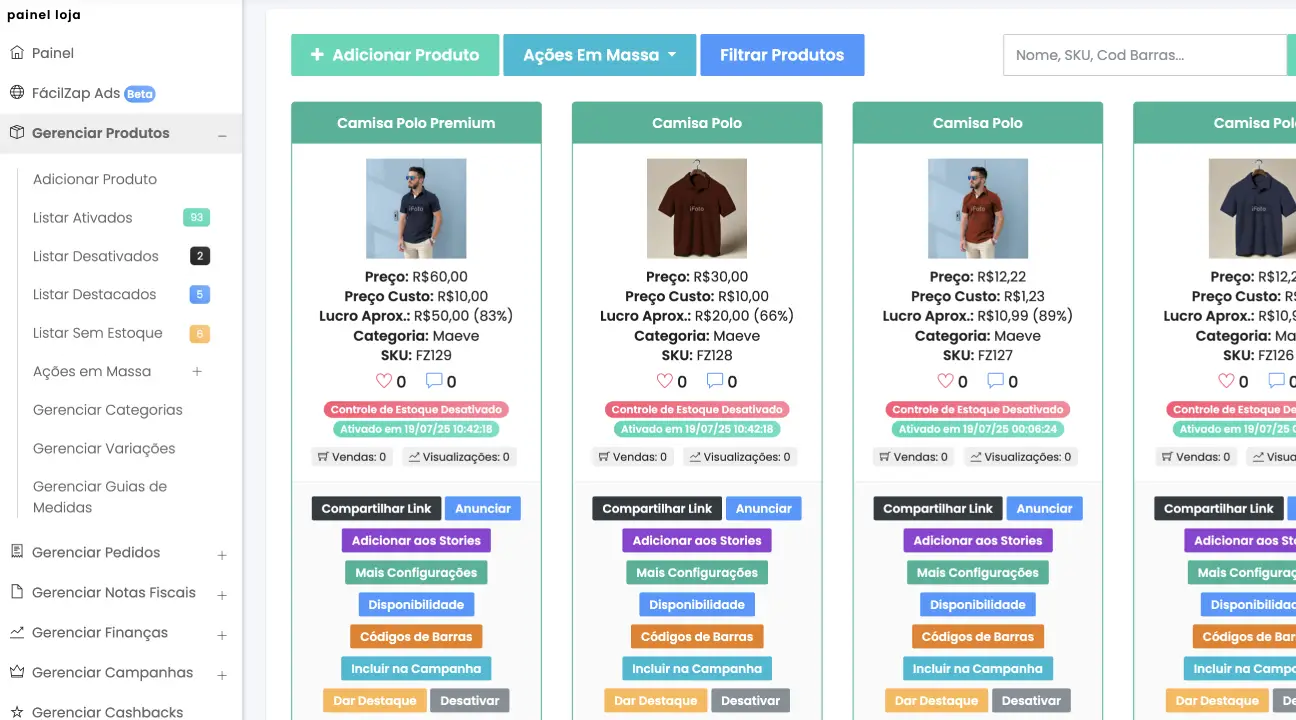Open Listar Destacados in sidebar
The image size is (1296, 720).
95,294
